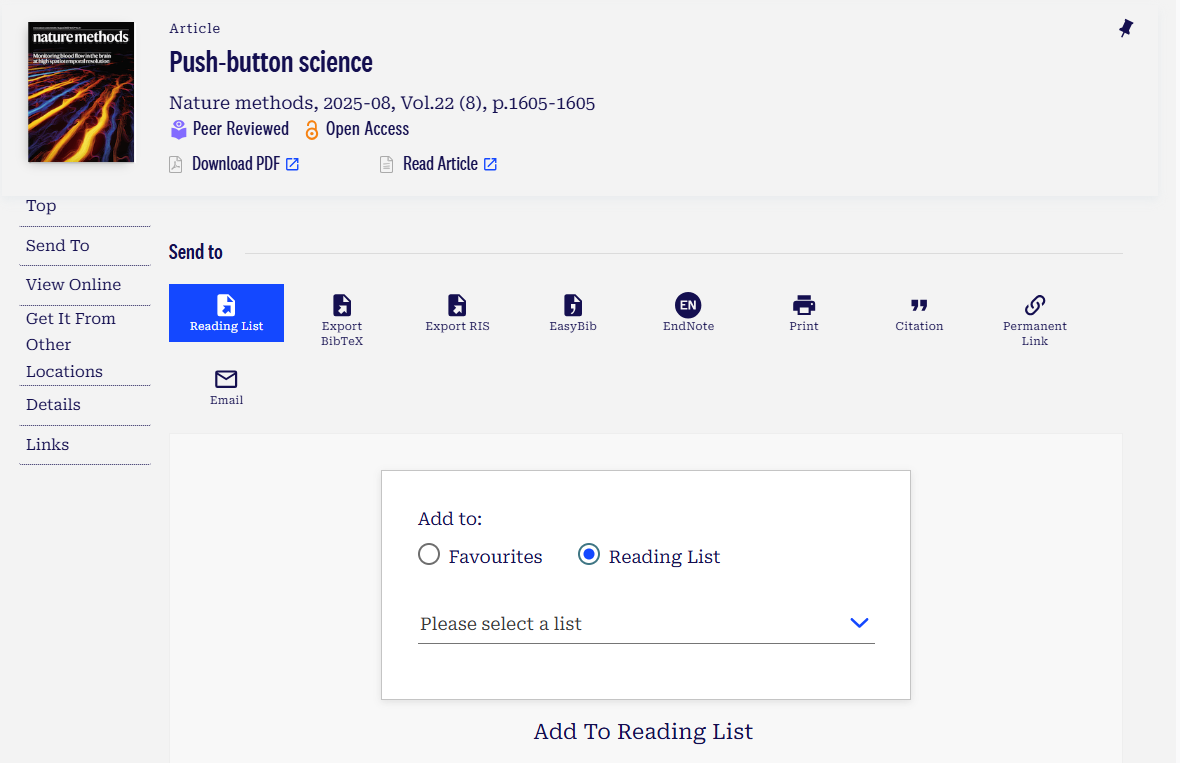Open Get It From Other Locations section
1180x763 pixels.
pos(71,345)
